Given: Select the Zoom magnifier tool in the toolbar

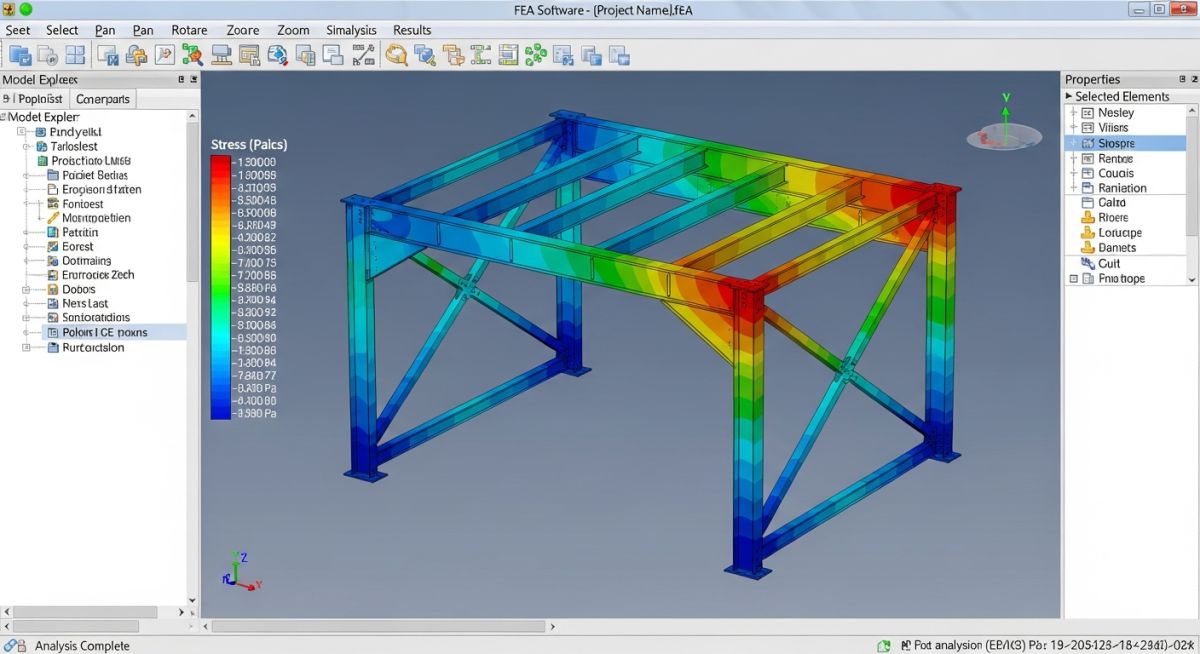Looking at the screenshot, I should [x=395, y=55].
